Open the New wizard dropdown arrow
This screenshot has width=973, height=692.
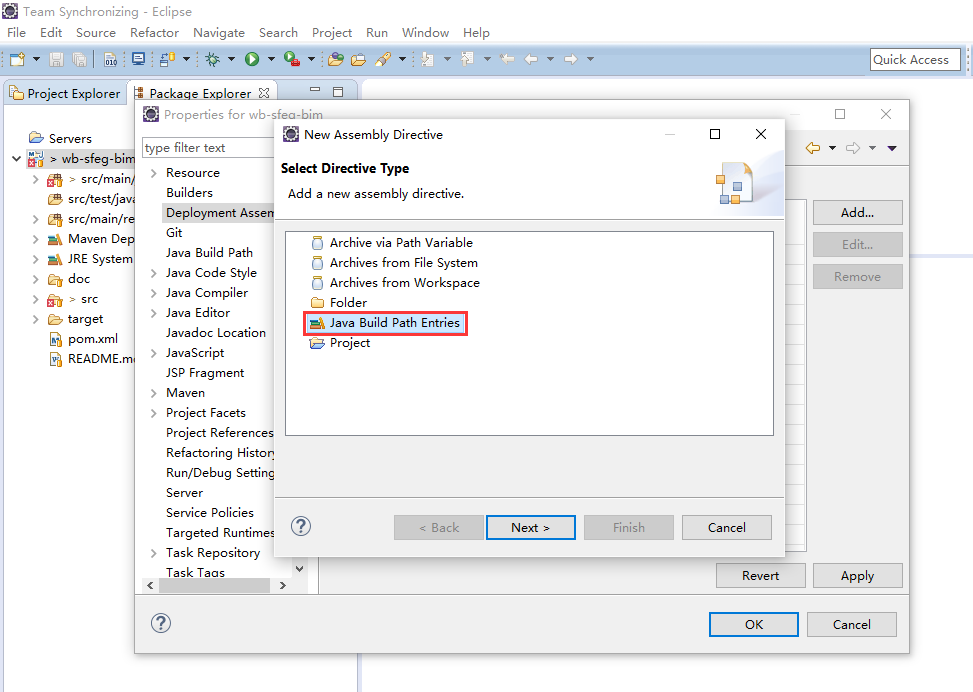point(36,59)
